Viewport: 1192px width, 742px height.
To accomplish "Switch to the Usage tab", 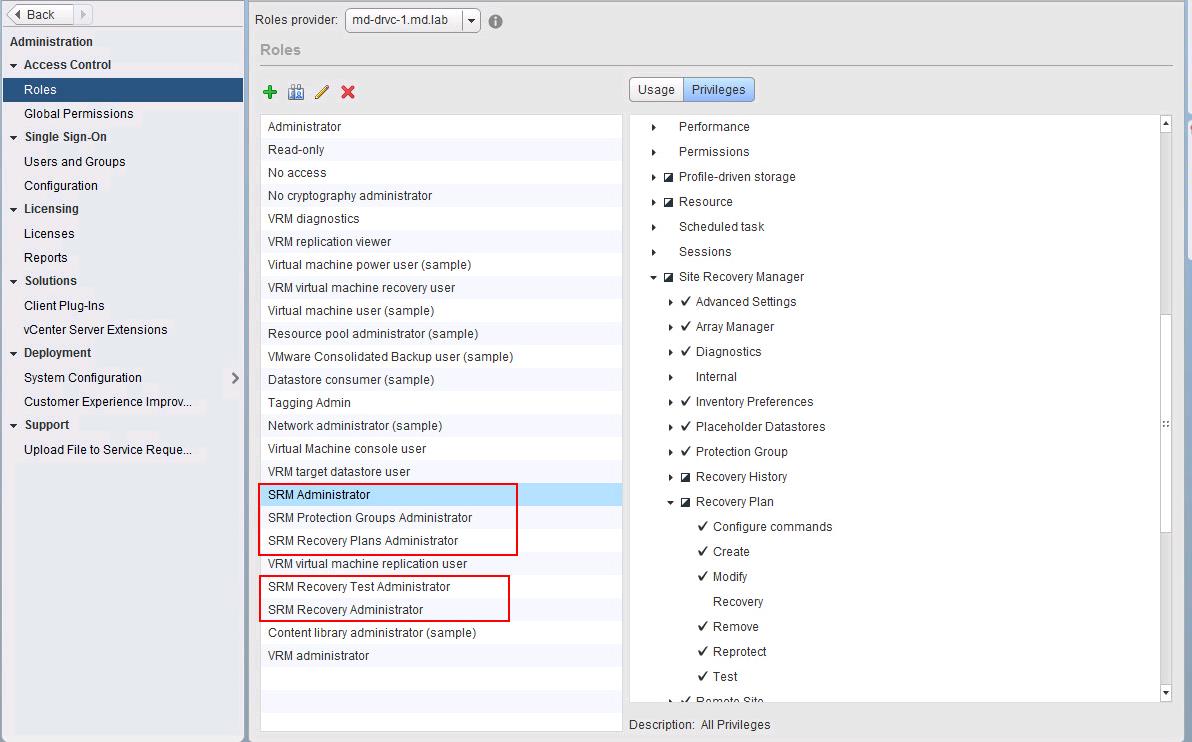I will coord(656,90).
